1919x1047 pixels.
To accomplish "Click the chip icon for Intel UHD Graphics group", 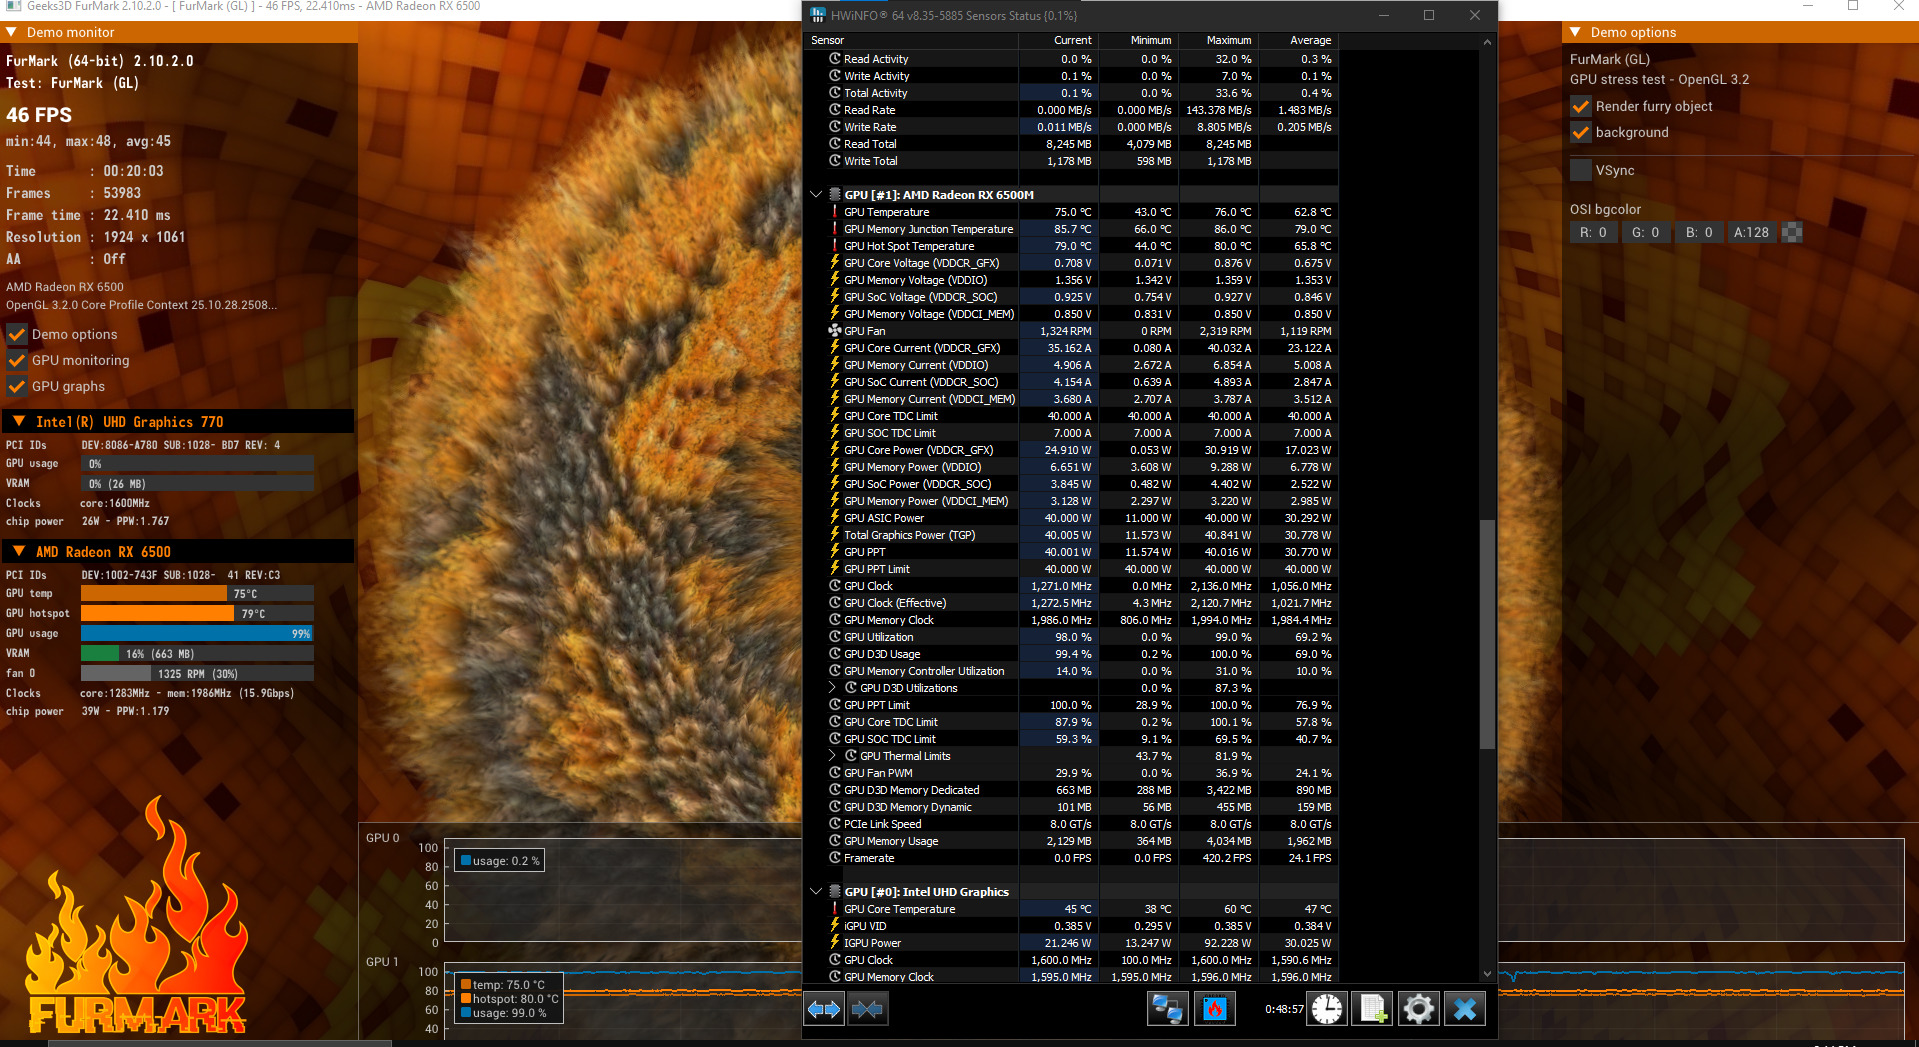I will tap(834, 892).
